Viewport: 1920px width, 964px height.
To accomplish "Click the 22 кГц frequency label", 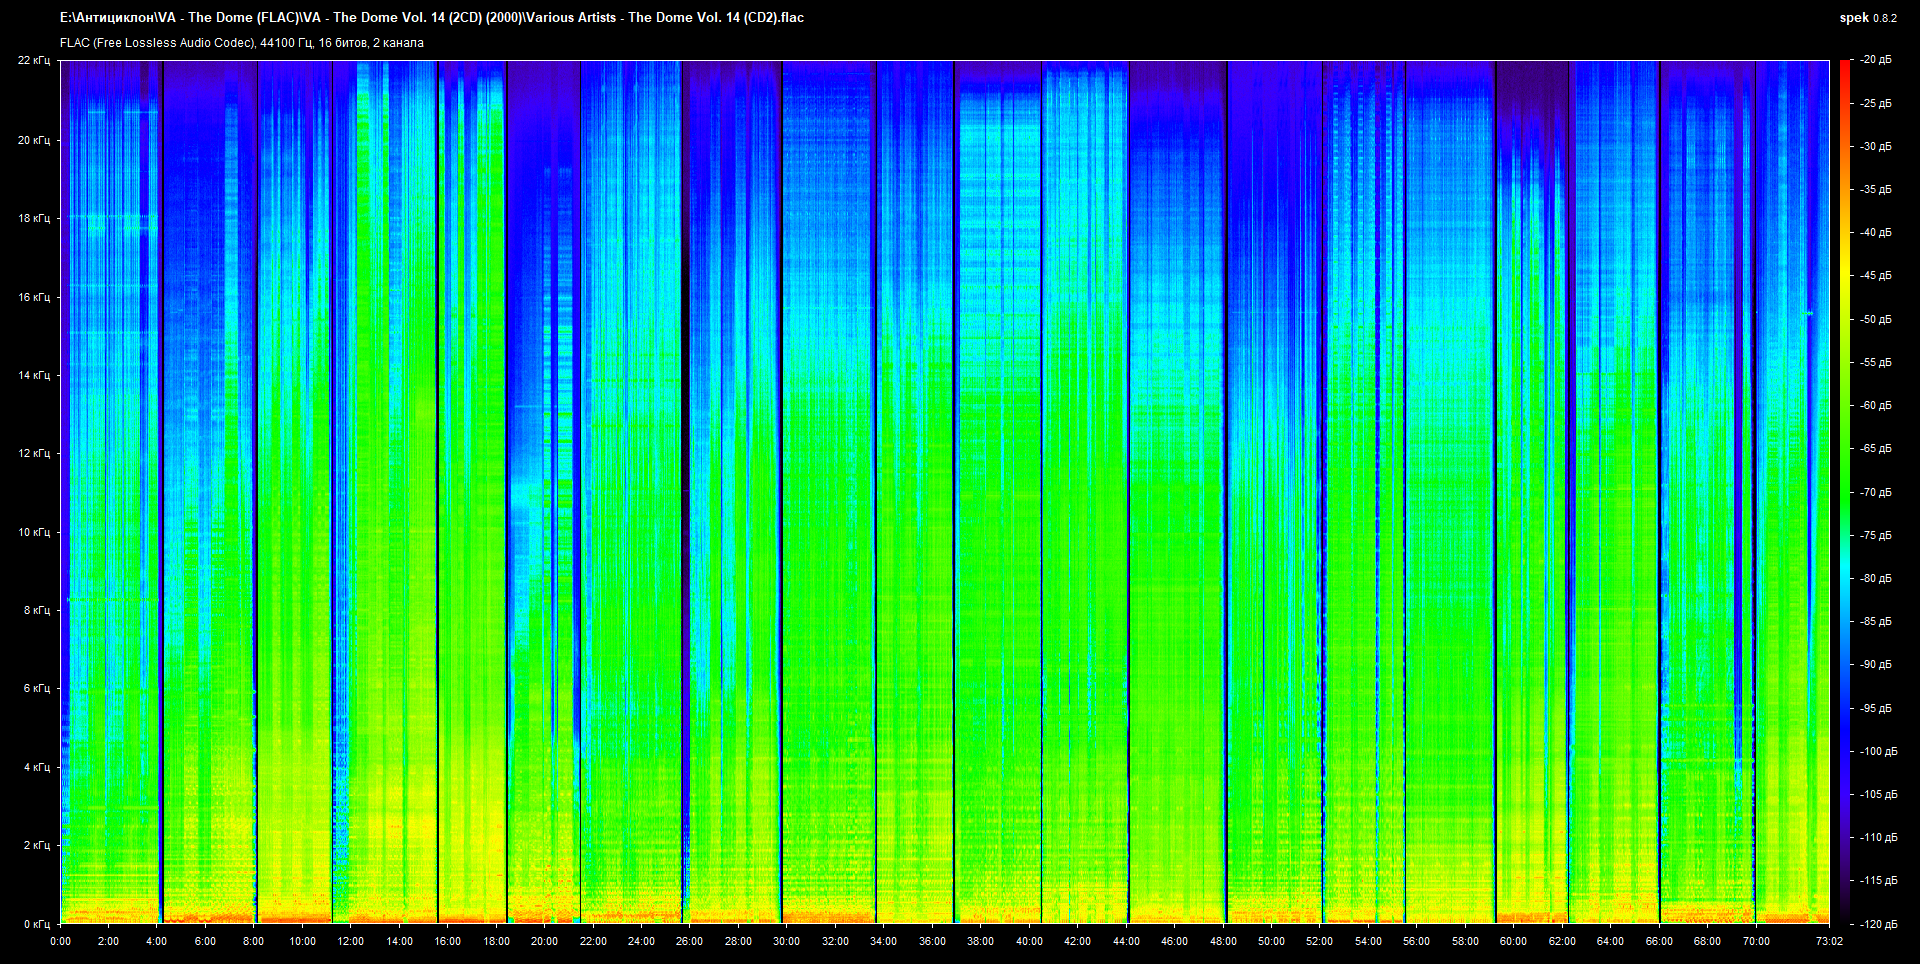I will click(x=34, y=61).
